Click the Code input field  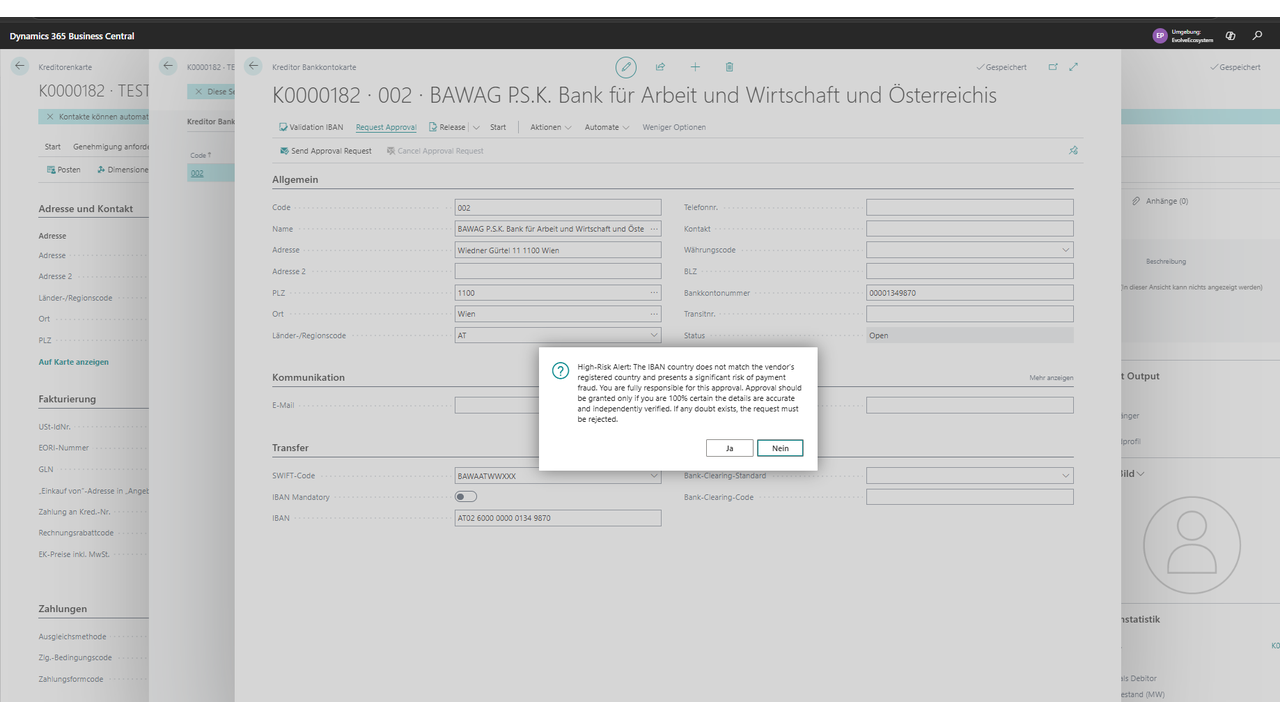point(558,208)
